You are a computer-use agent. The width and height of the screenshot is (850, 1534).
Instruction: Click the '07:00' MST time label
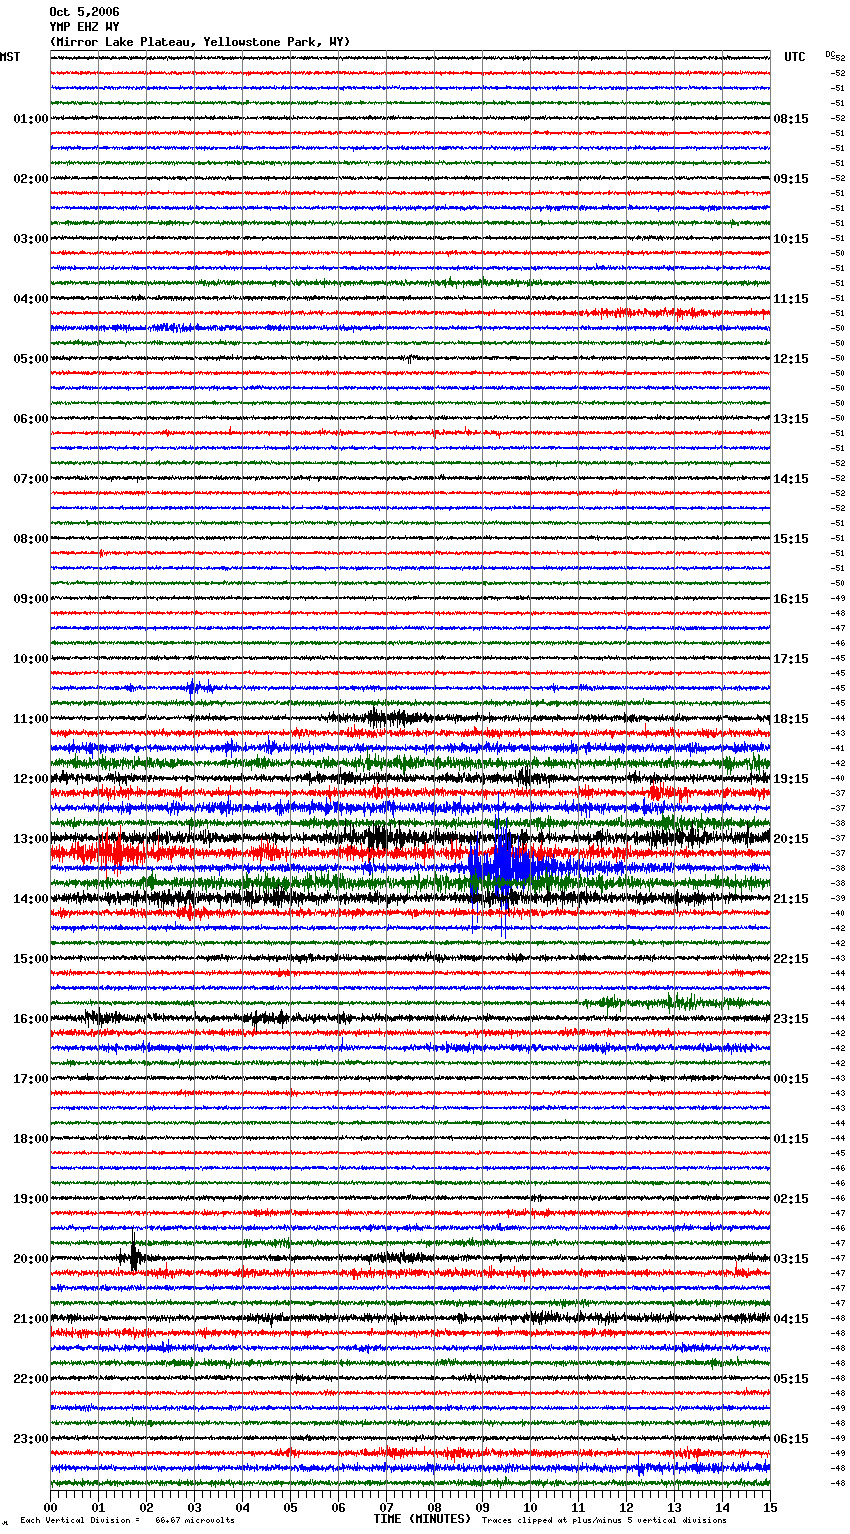31,479
